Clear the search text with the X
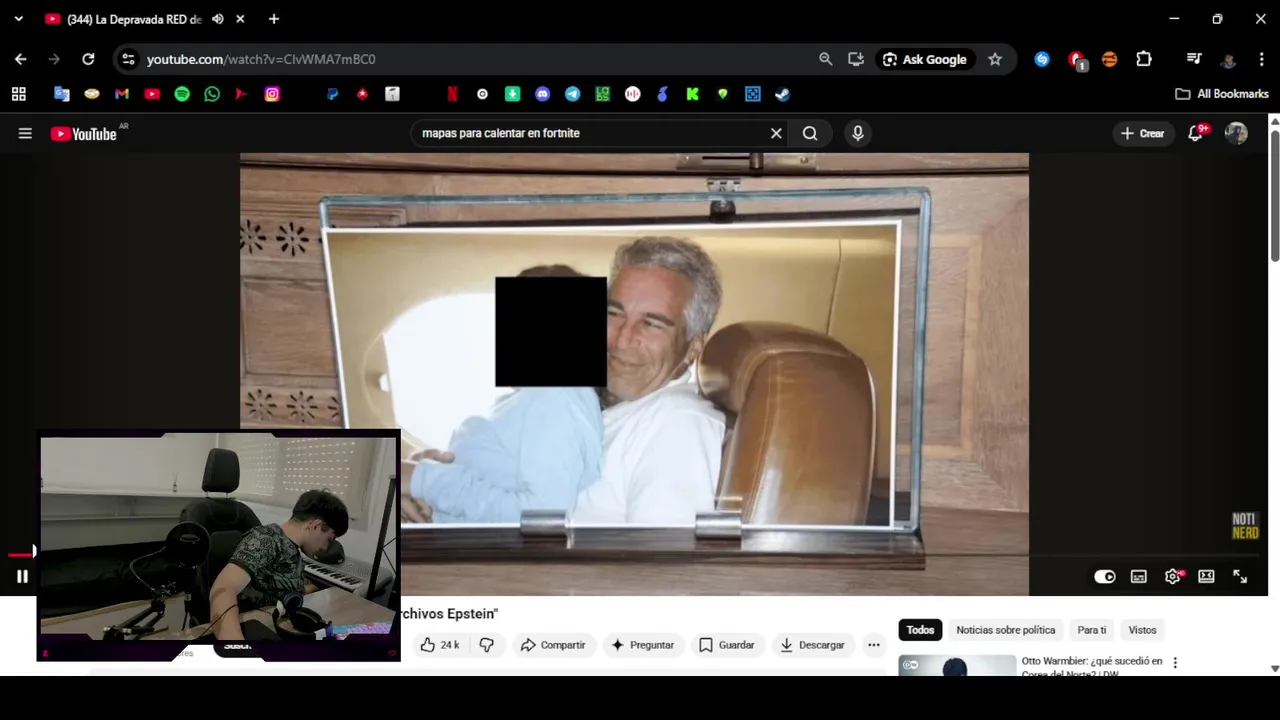The width and height of the screenshot is (1280, 720). [x=776, y=133]
